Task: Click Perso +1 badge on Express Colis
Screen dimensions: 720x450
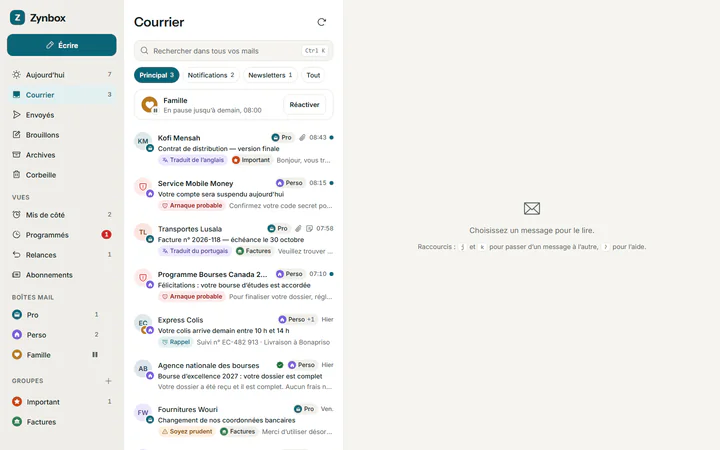Action: (297, 319)
